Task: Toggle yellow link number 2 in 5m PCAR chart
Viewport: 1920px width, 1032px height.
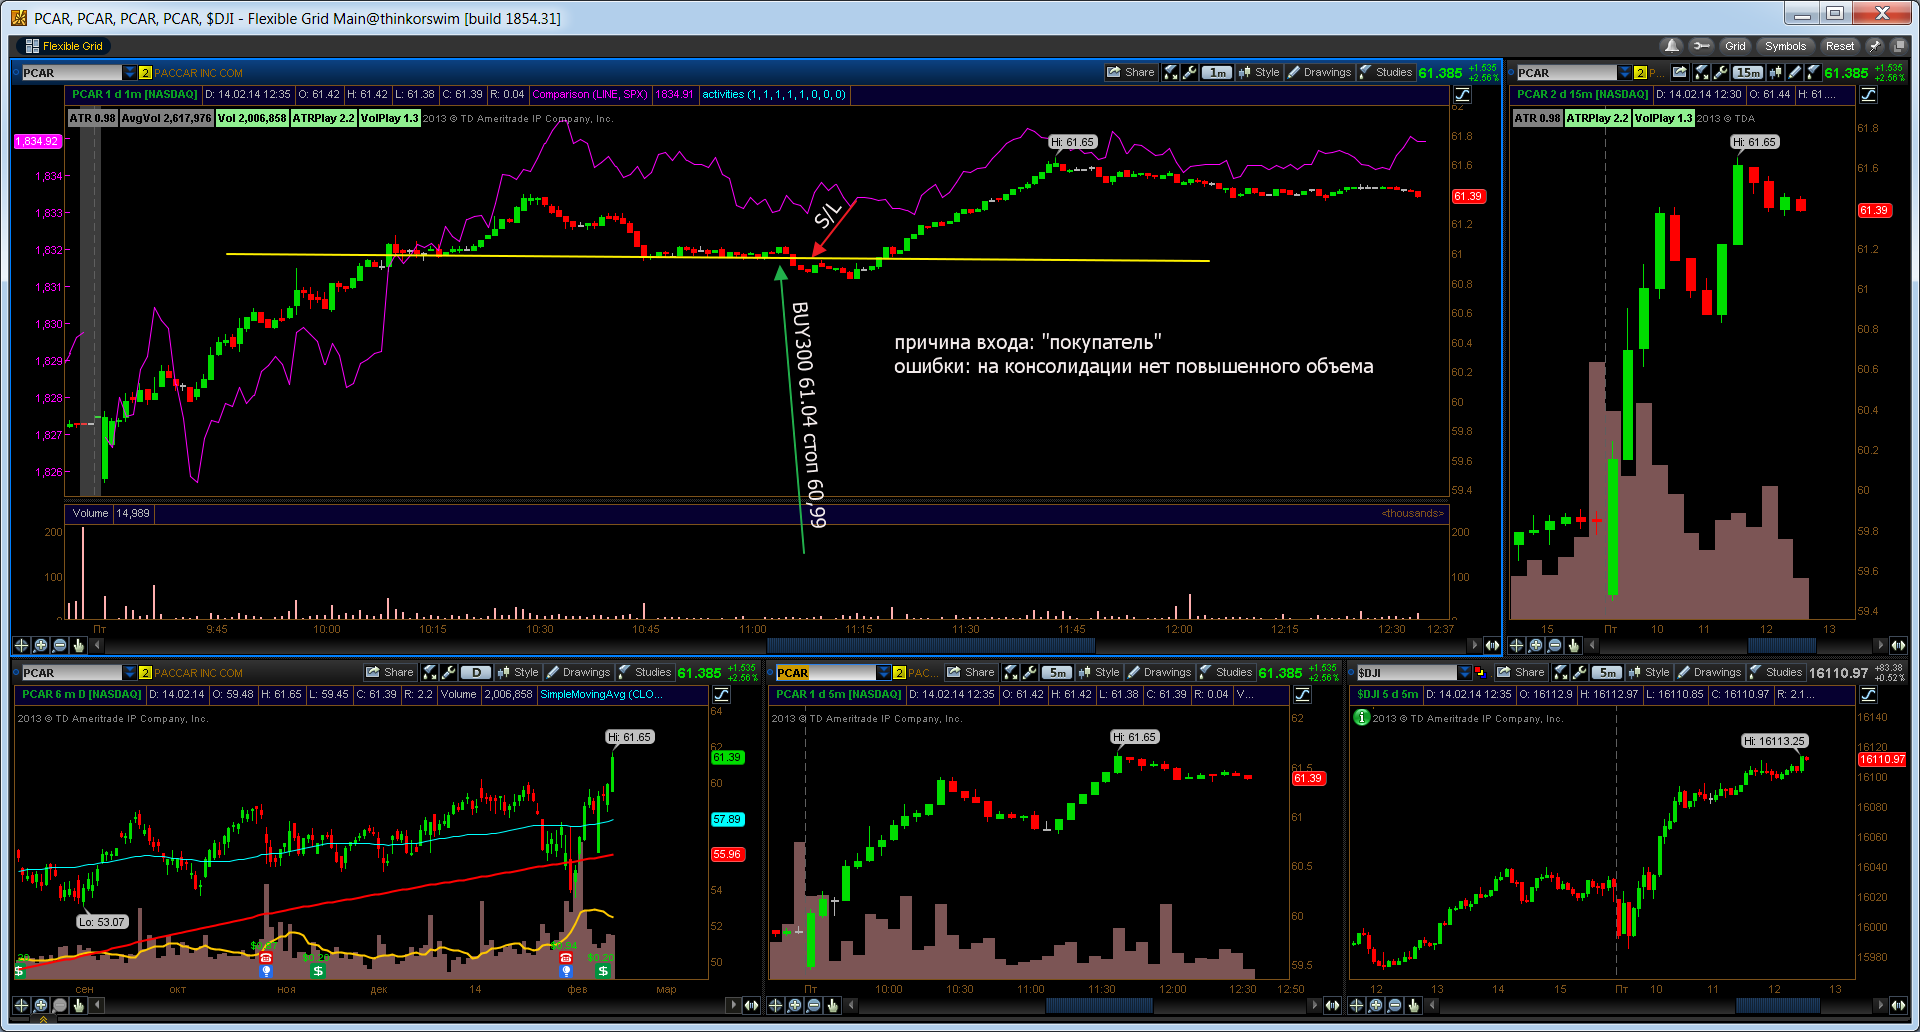Action: tap(899, 672)
